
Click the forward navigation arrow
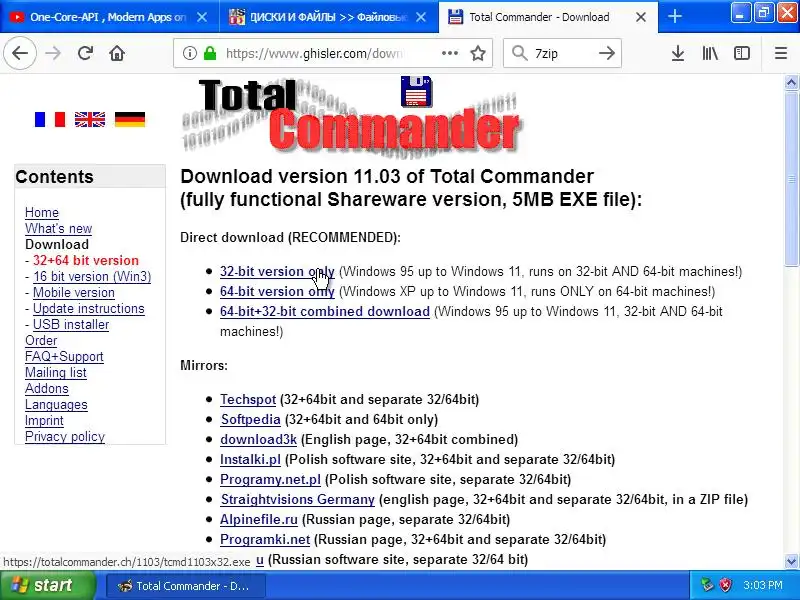(53, 53)
